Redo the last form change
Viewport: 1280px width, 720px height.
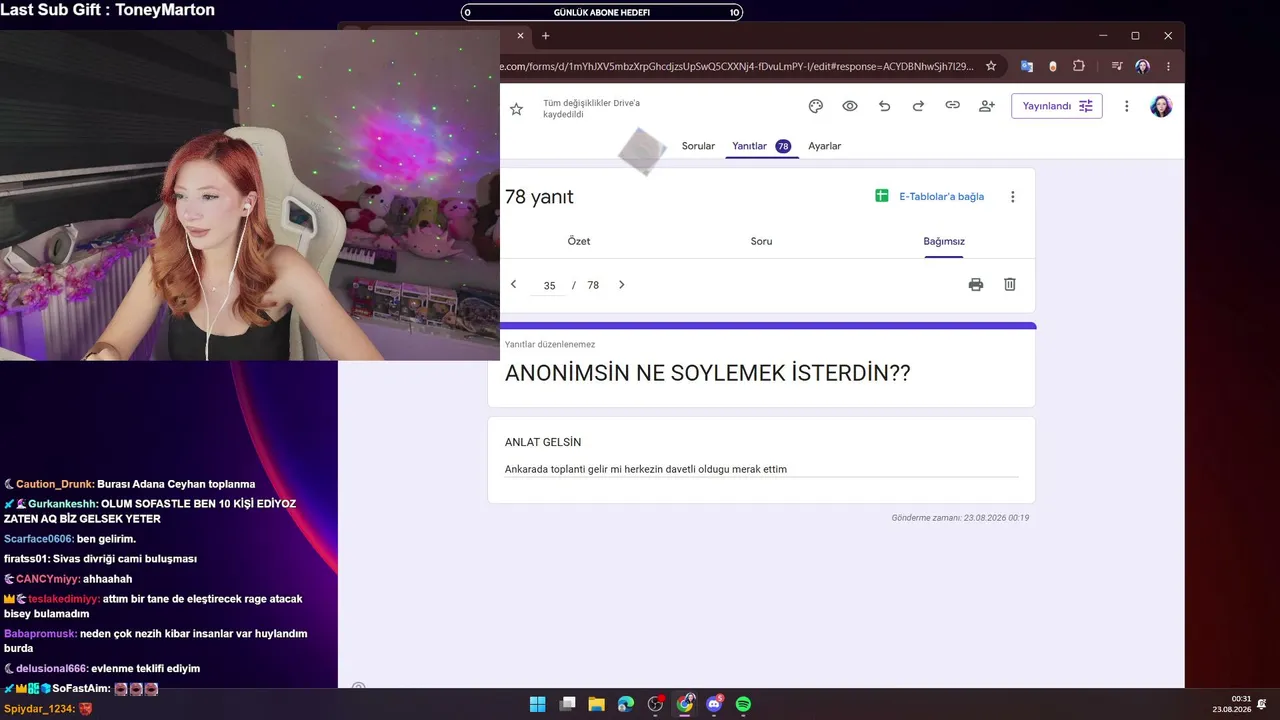[918, 106]
